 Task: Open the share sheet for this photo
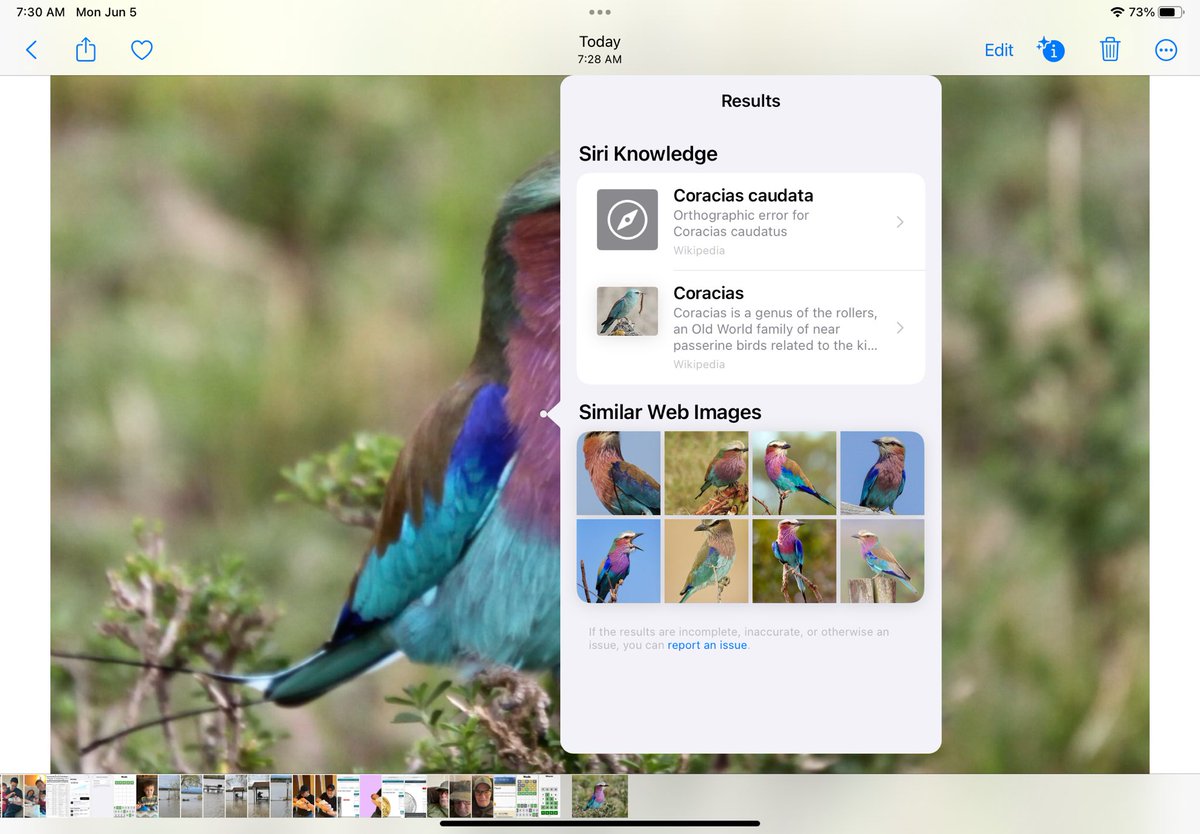[86, 49]
